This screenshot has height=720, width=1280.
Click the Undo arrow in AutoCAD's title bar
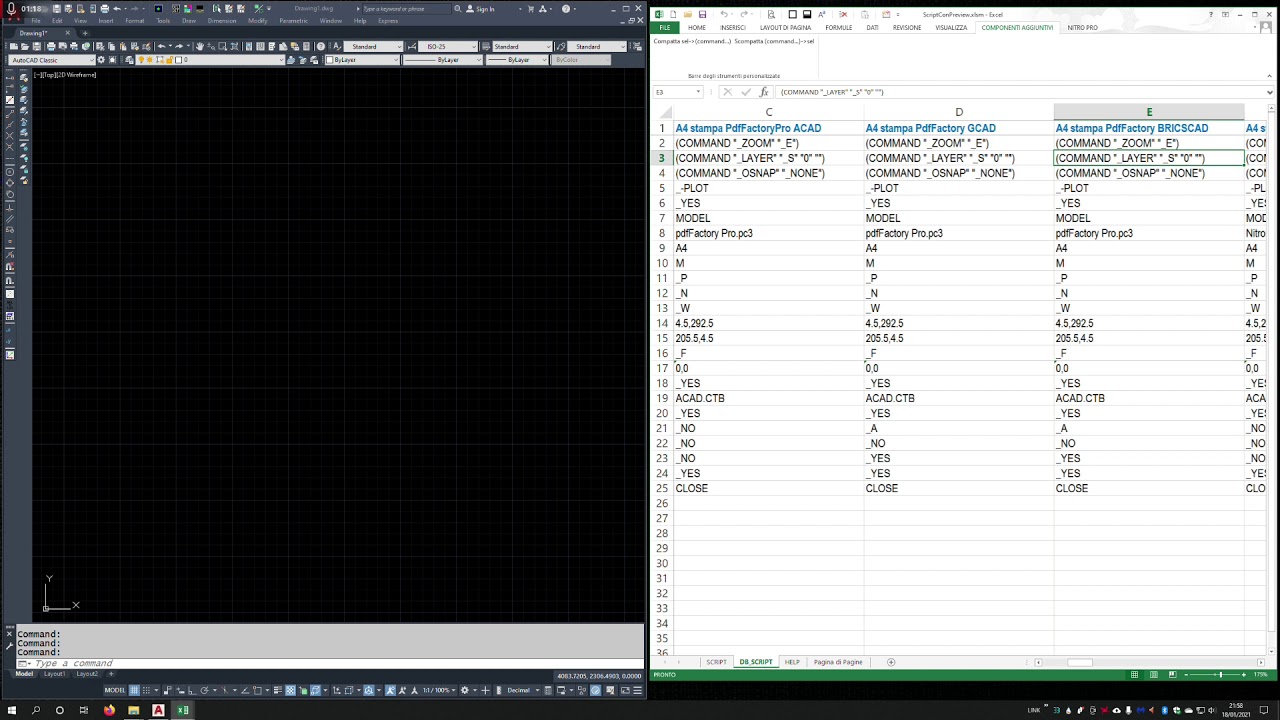[117, 8]
